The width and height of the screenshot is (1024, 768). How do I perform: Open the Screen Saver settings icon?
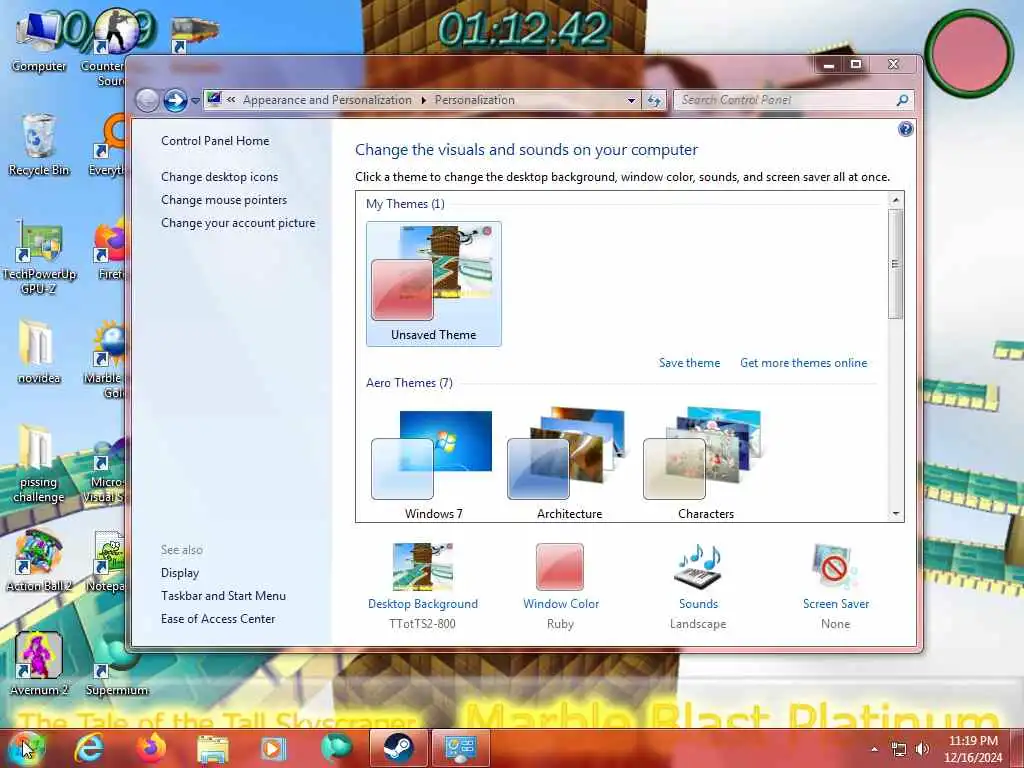[x=835, y=567]
